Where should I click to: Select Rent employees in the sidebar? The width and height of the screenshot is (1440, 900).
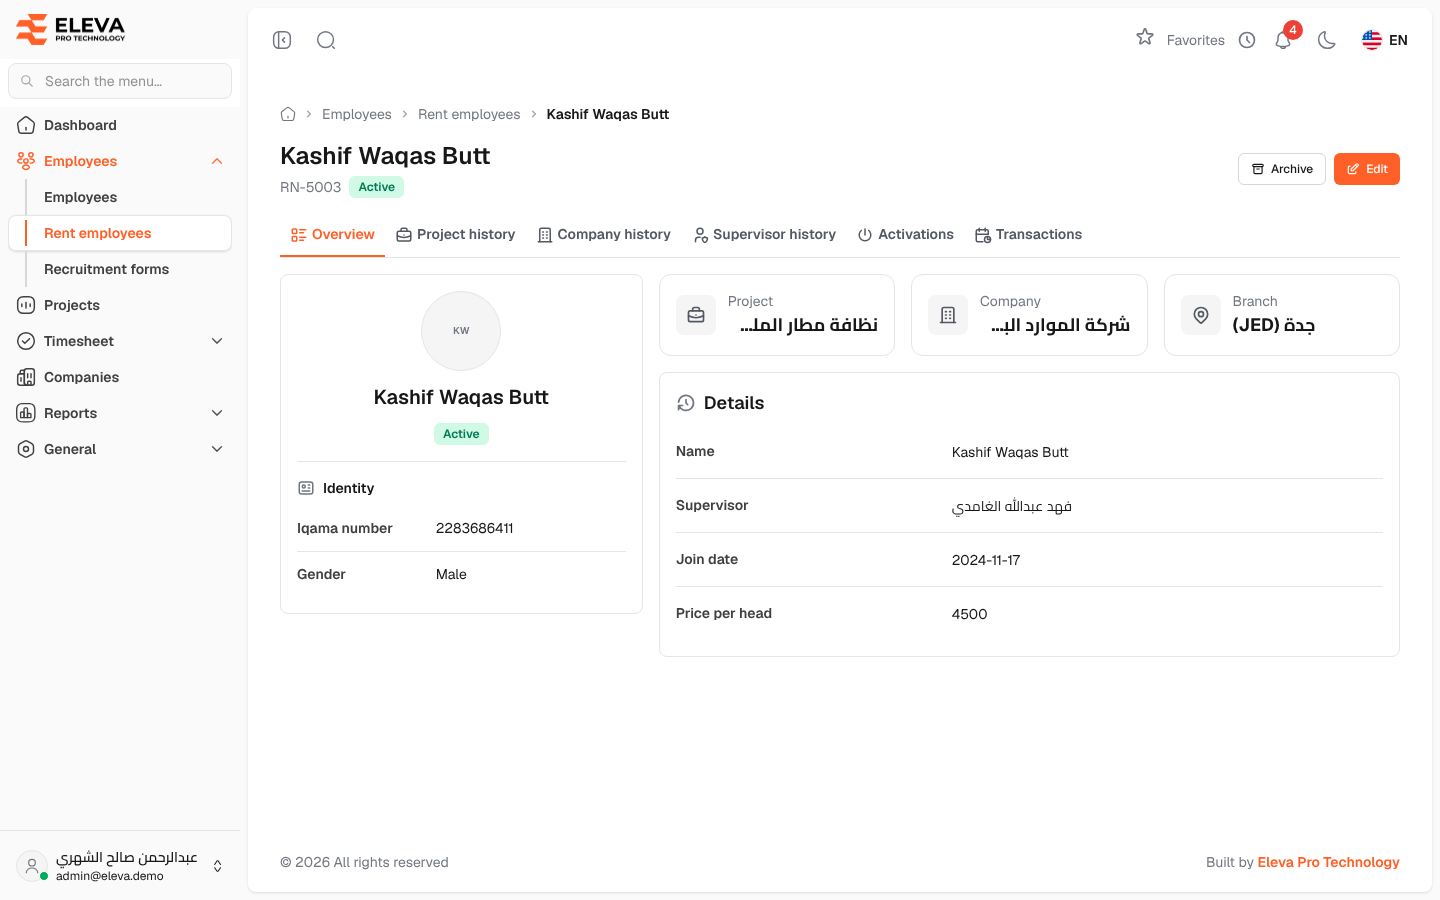(120, 233)
